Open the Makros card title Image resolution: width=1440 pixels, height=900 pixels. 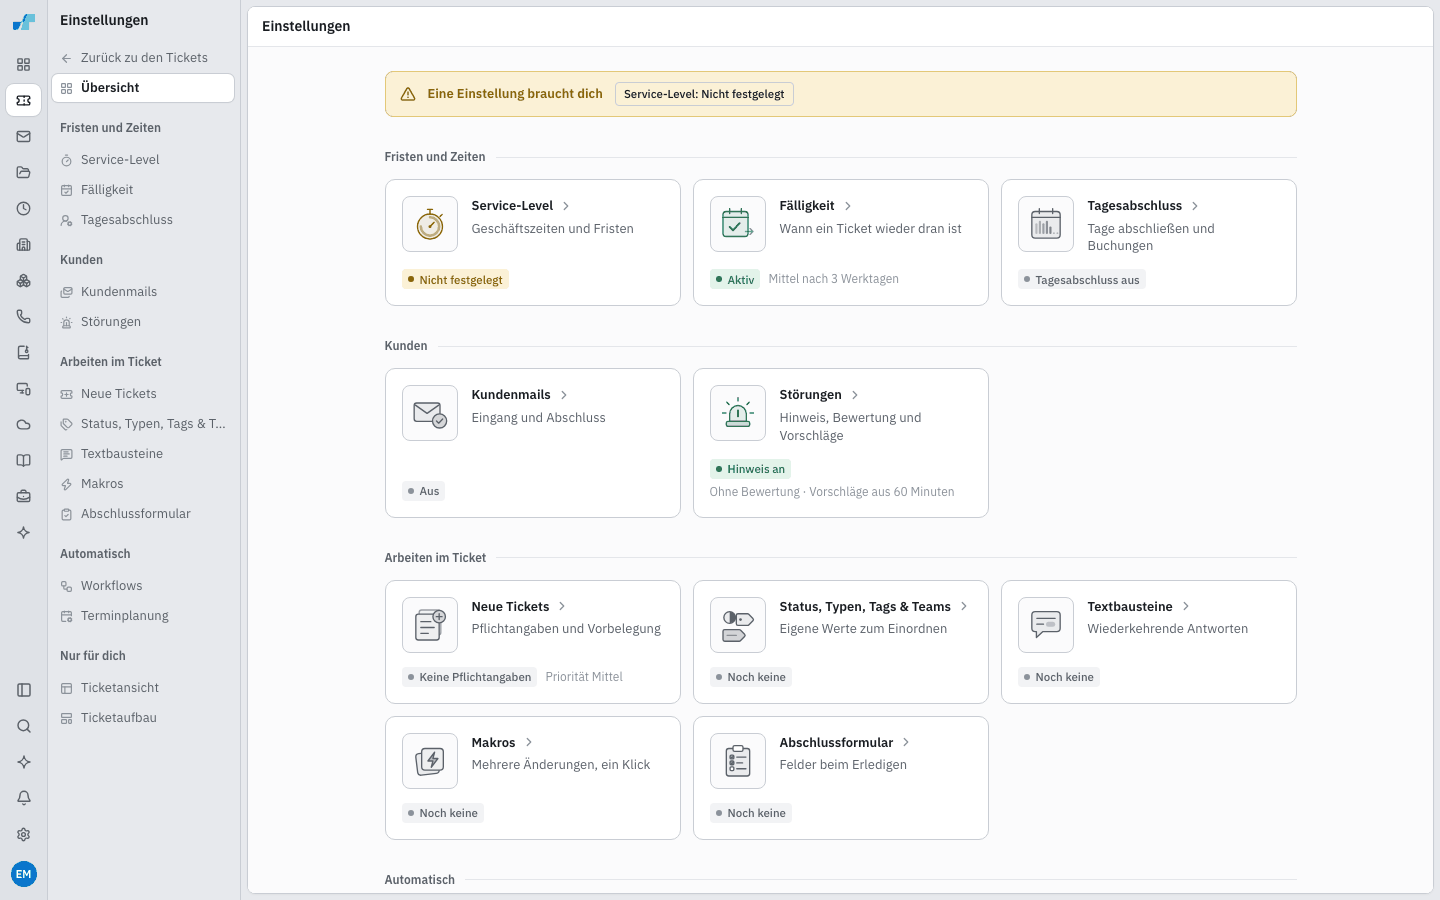[493, 742]
